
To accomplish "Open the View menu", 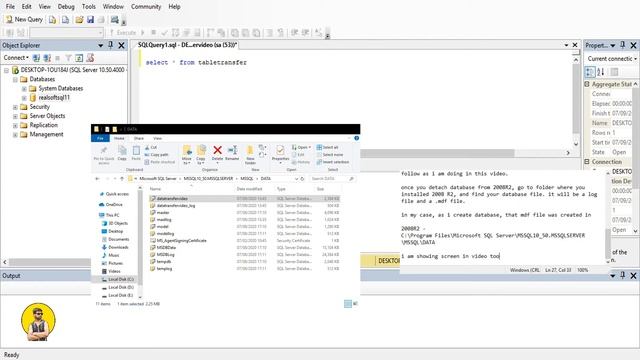I will pyautogui.click(x=44, y=7).
